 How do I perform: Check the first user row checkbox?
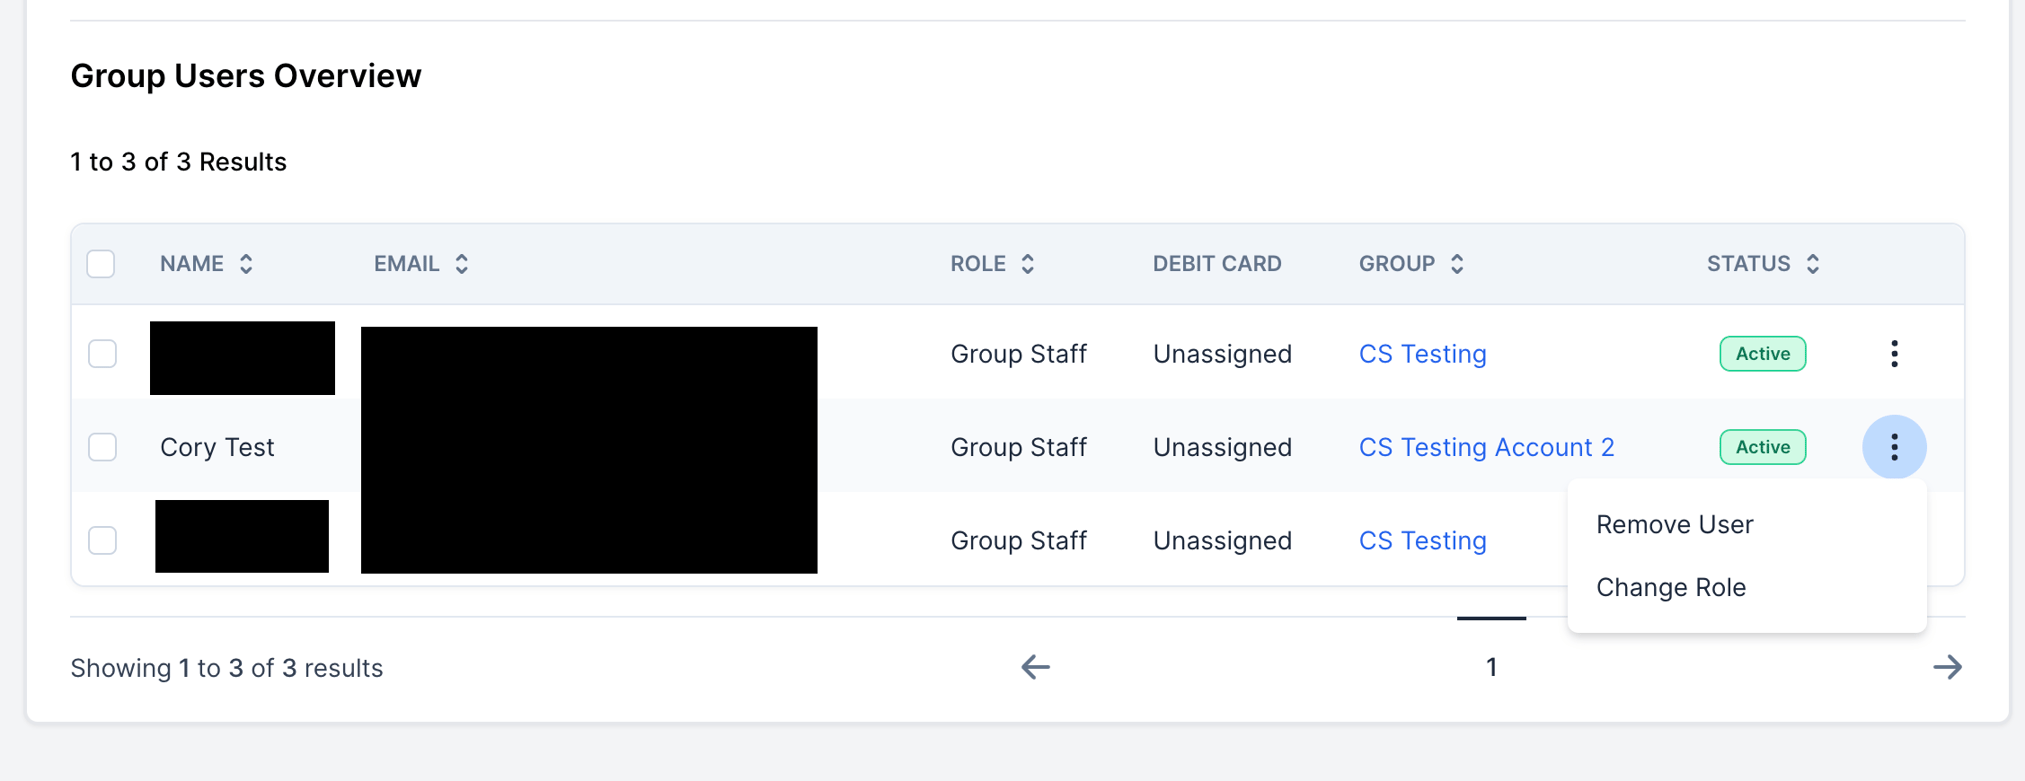tap(102, 354)
